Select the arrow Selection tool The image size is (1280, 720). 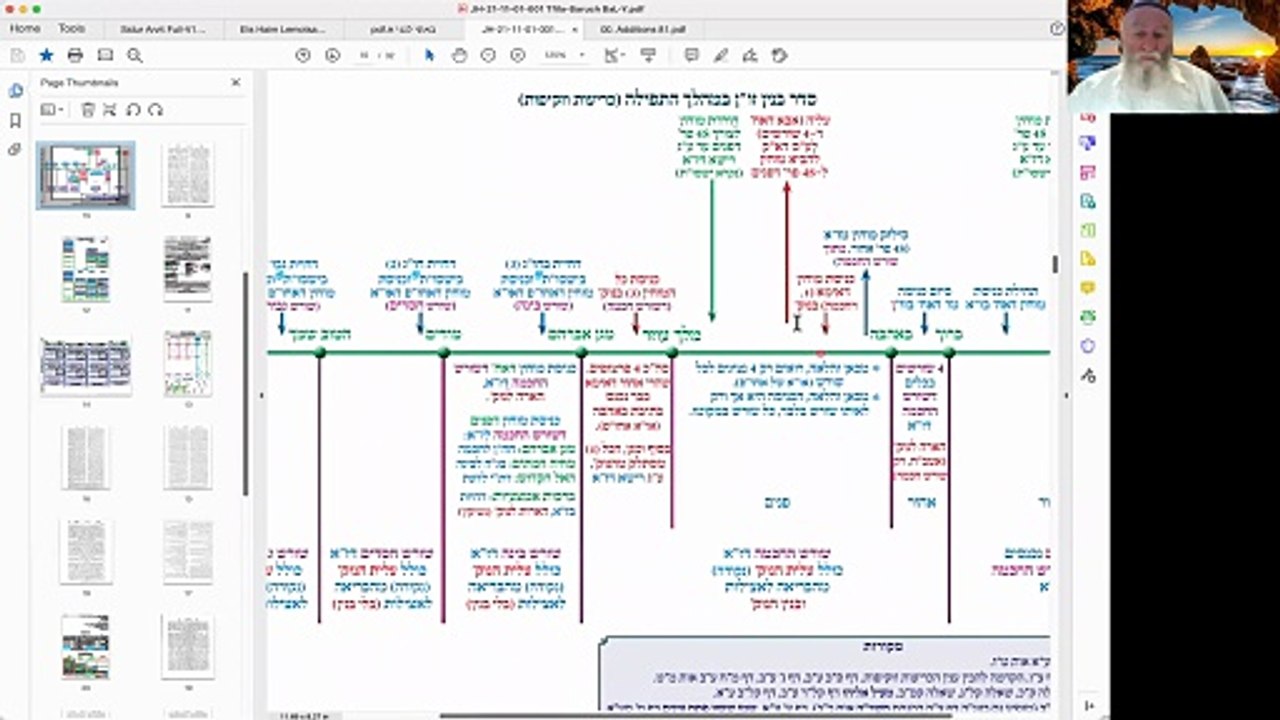click(x=430, y=55)
